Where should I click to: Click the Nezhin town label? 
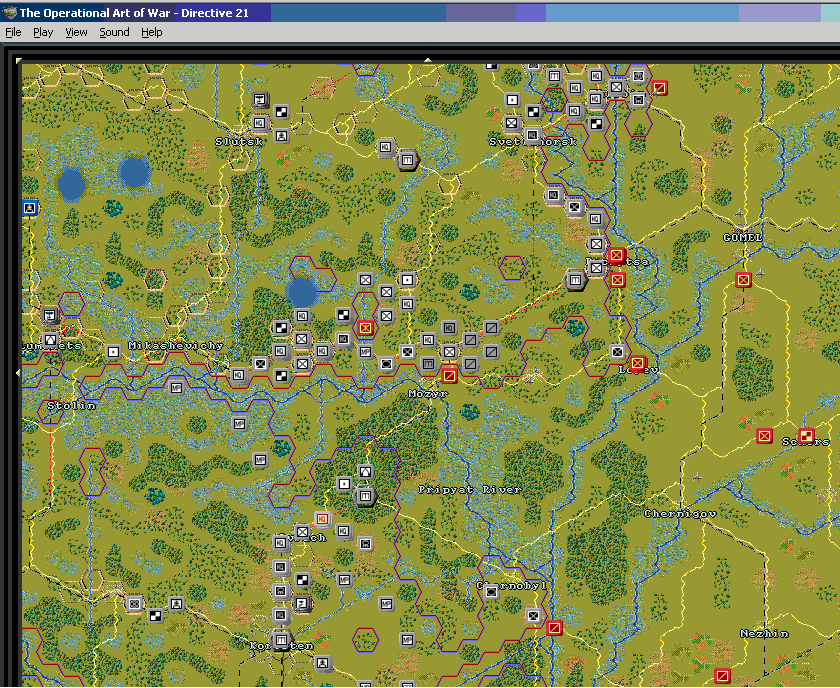click(x=764, y=634)
